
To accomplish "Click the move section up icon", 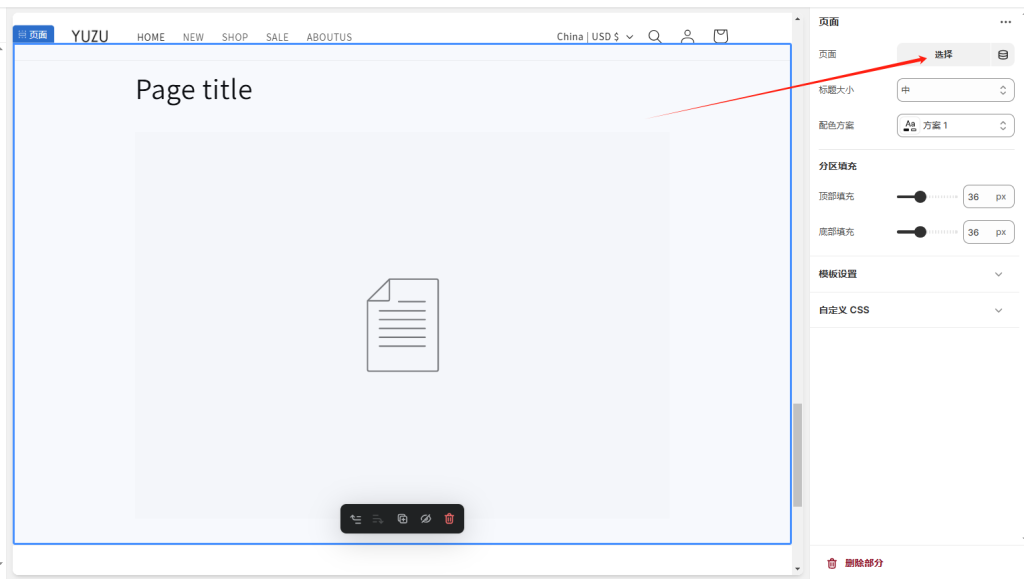I will pos(356,519).
